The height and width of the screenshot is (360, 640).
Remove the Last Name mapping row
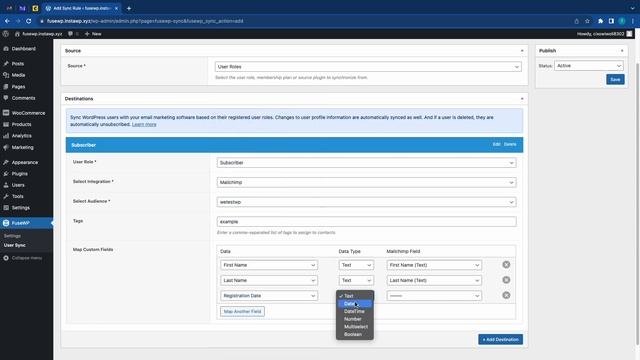pyautogui.click(x=506, y=280)
